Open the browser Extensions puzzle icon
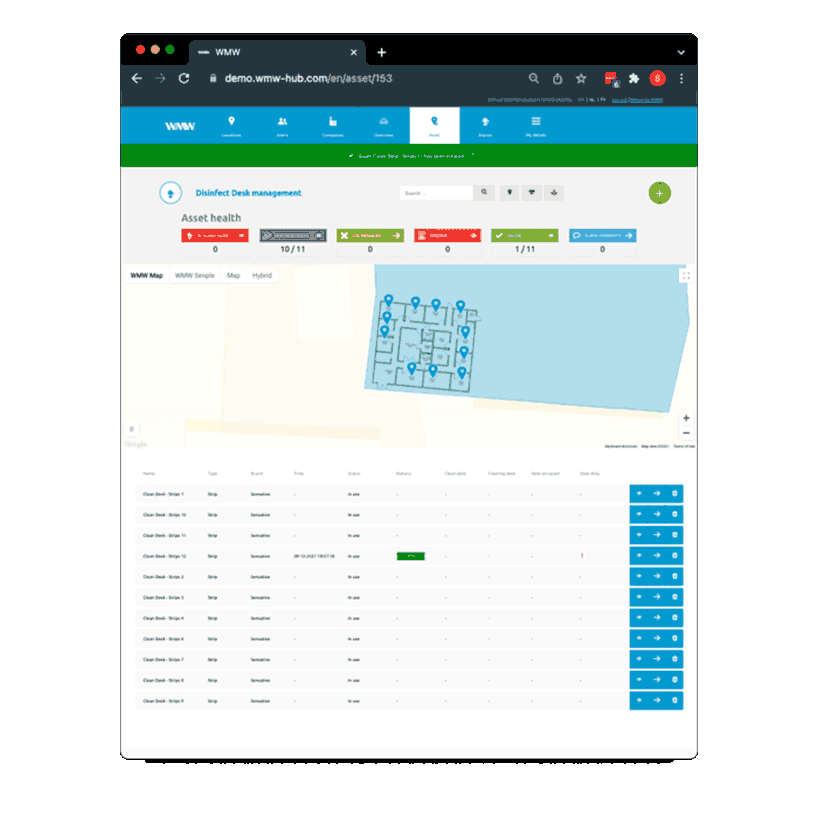818x818 pixels. 634,78
